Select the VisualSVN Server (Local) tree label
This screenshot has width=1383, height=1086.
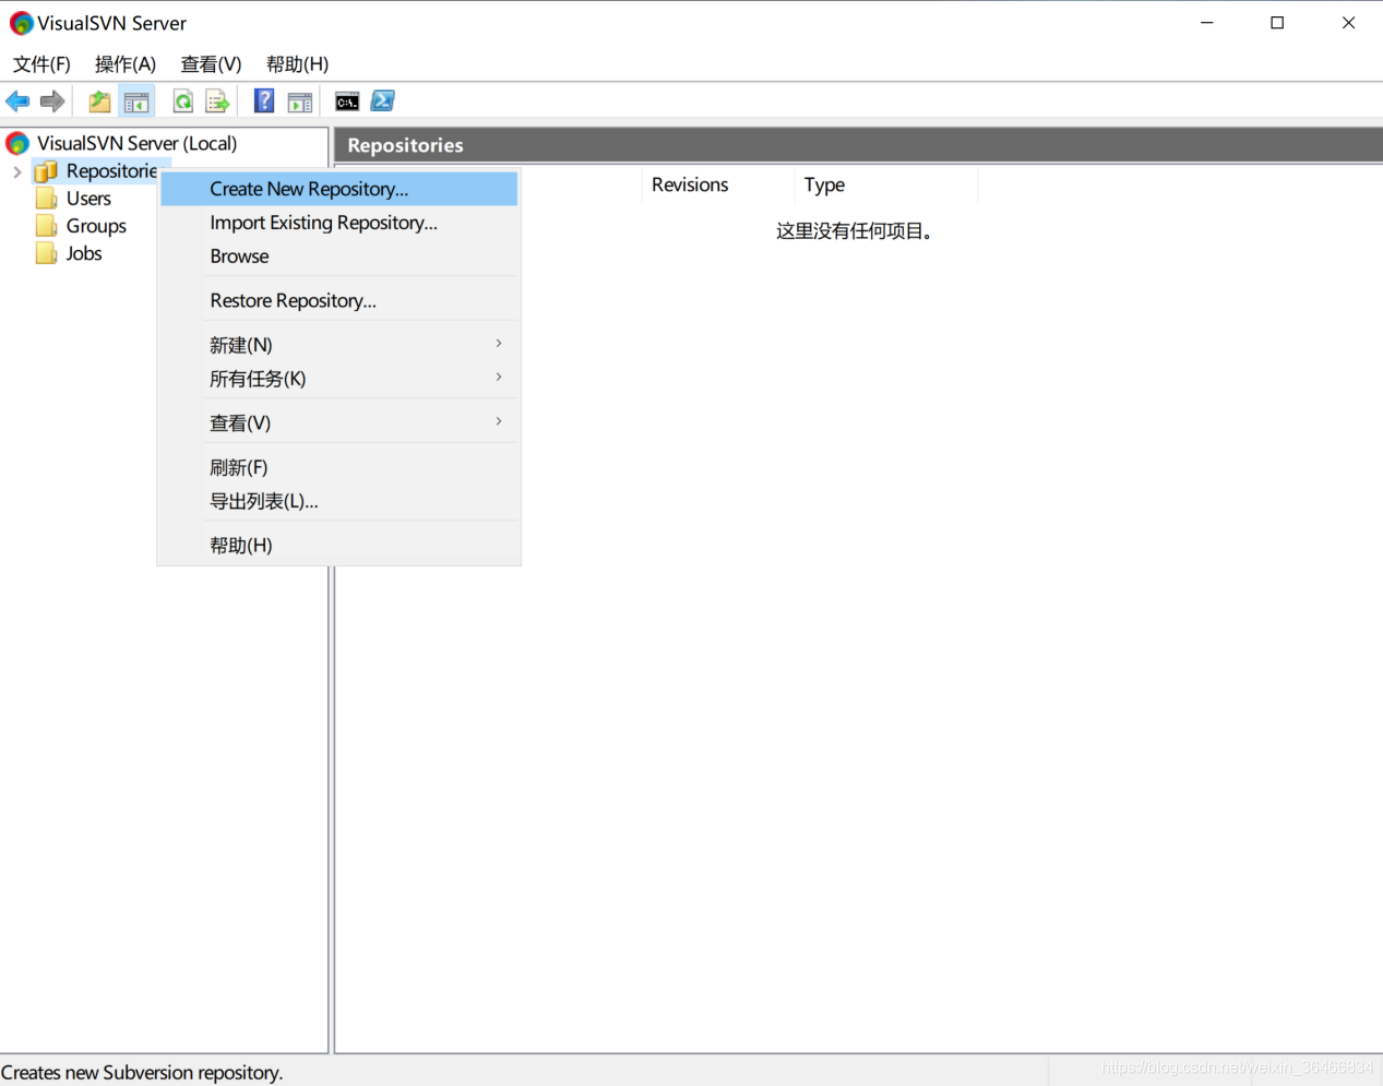tap(137, 143)
